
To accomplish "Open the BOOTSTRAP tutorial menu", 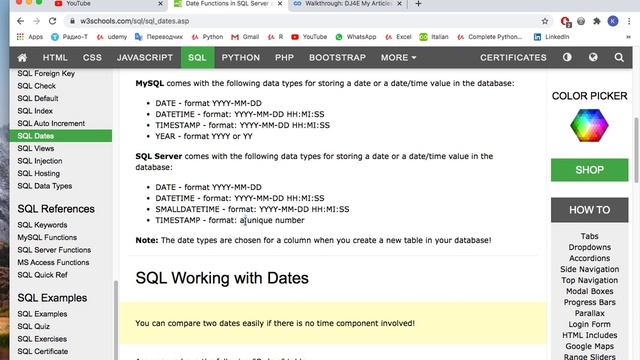I will pyautogui.click(x=337, y=58).
